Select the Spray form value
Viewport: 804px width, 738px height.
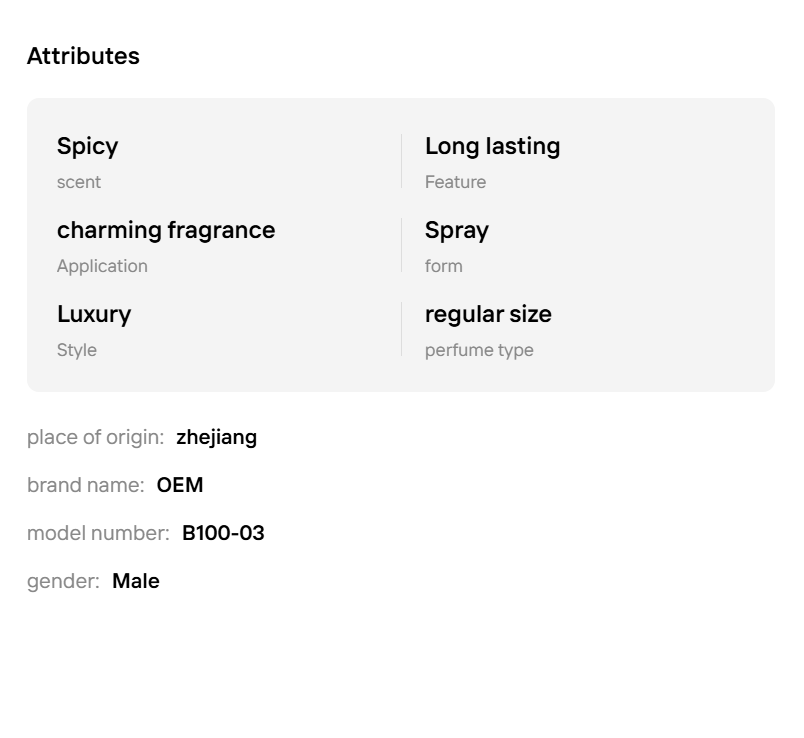[457, 230]
